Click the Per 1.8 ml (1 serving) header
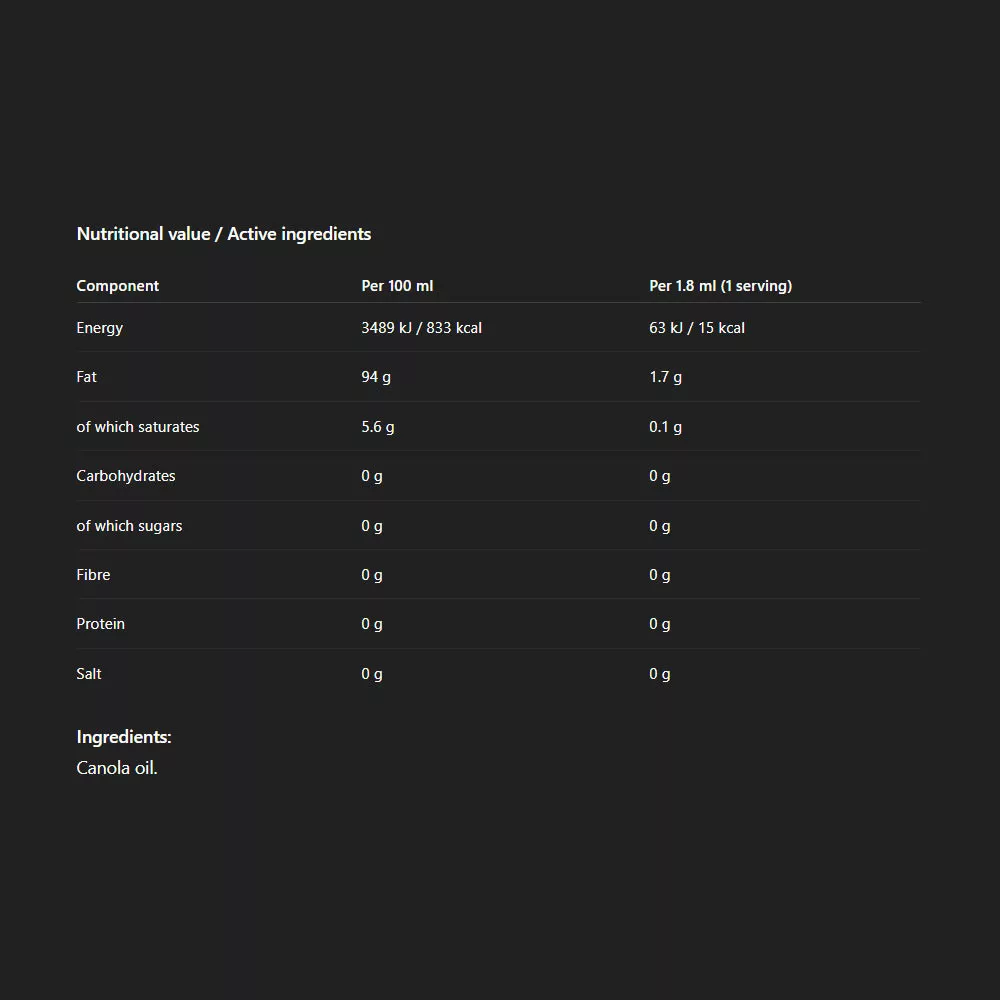1000x1000 pixels. [720, 286]
